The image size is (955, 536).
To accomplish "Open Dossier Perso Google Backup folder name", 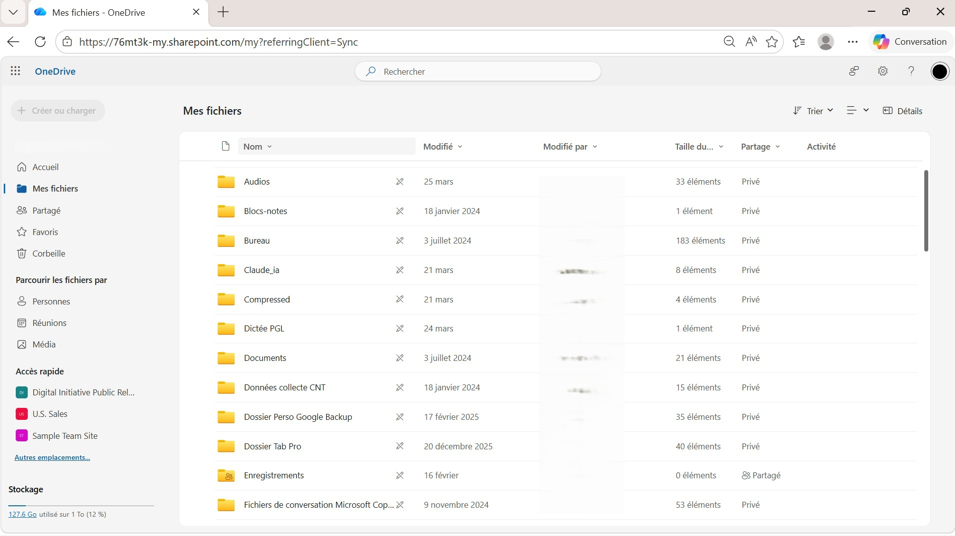I will 298,417.
